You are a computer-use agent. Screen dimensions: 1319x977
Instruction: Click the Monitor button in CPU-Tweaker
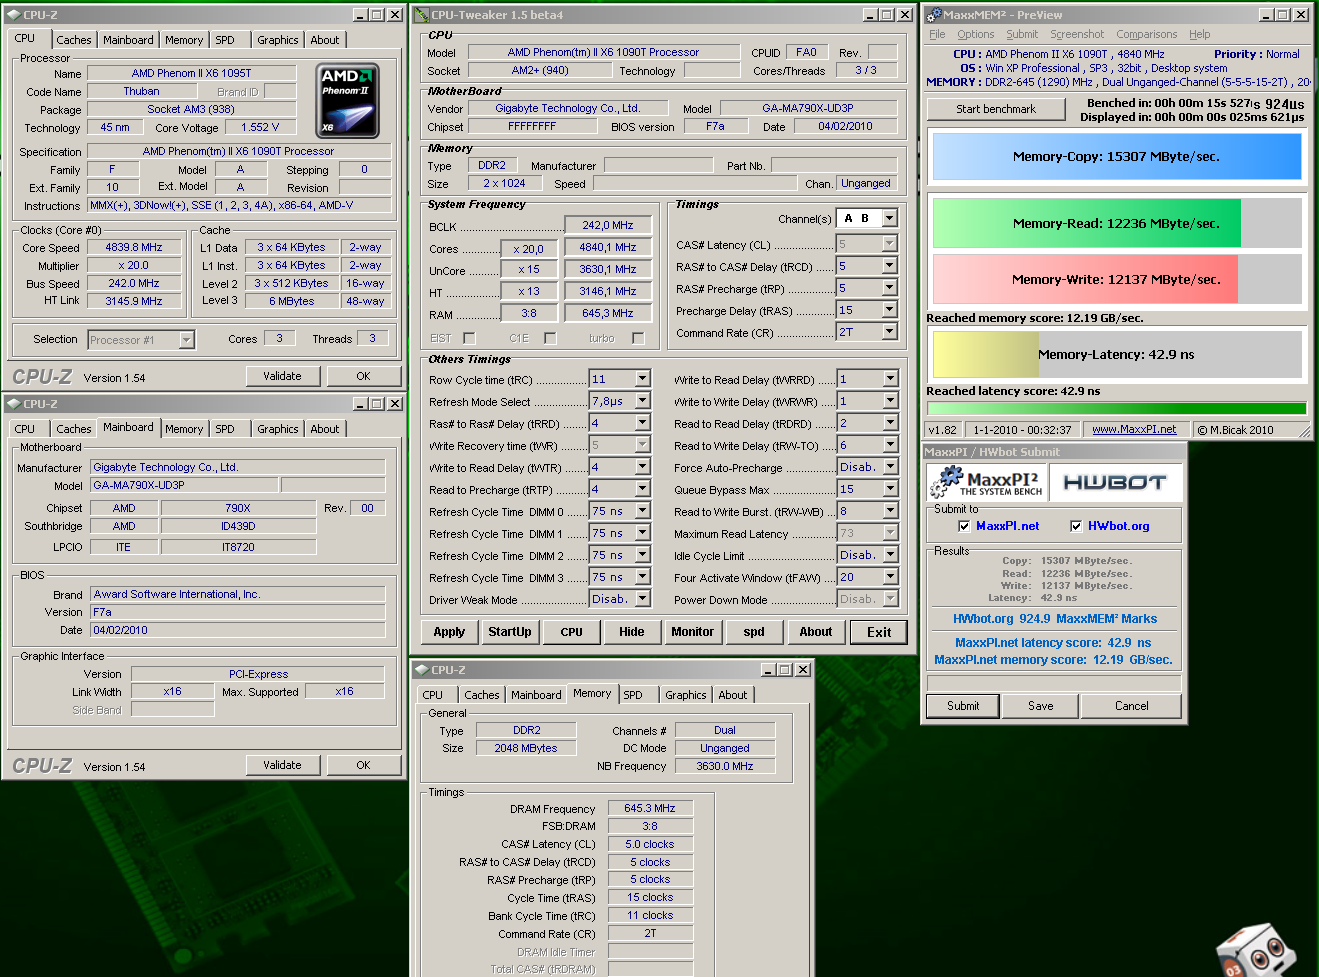[x=693, y=632]
